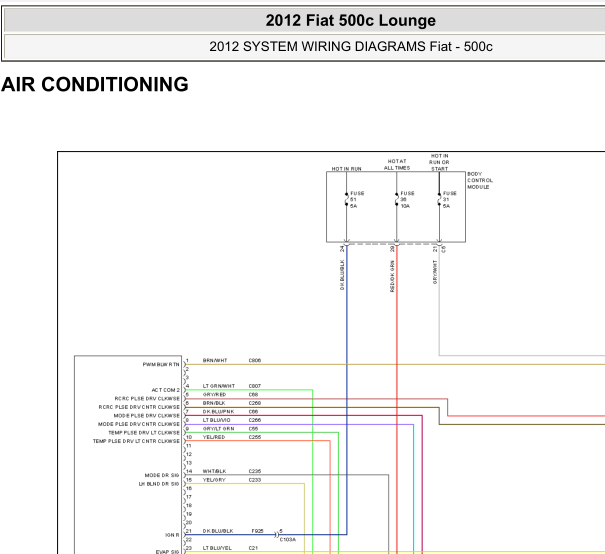This screenshot has height=554, width=605.
Task: Click '2012 SYSTEM WIRING DIAGRAMS Fiat - 500c' subtitle
Action: point(351,46)
